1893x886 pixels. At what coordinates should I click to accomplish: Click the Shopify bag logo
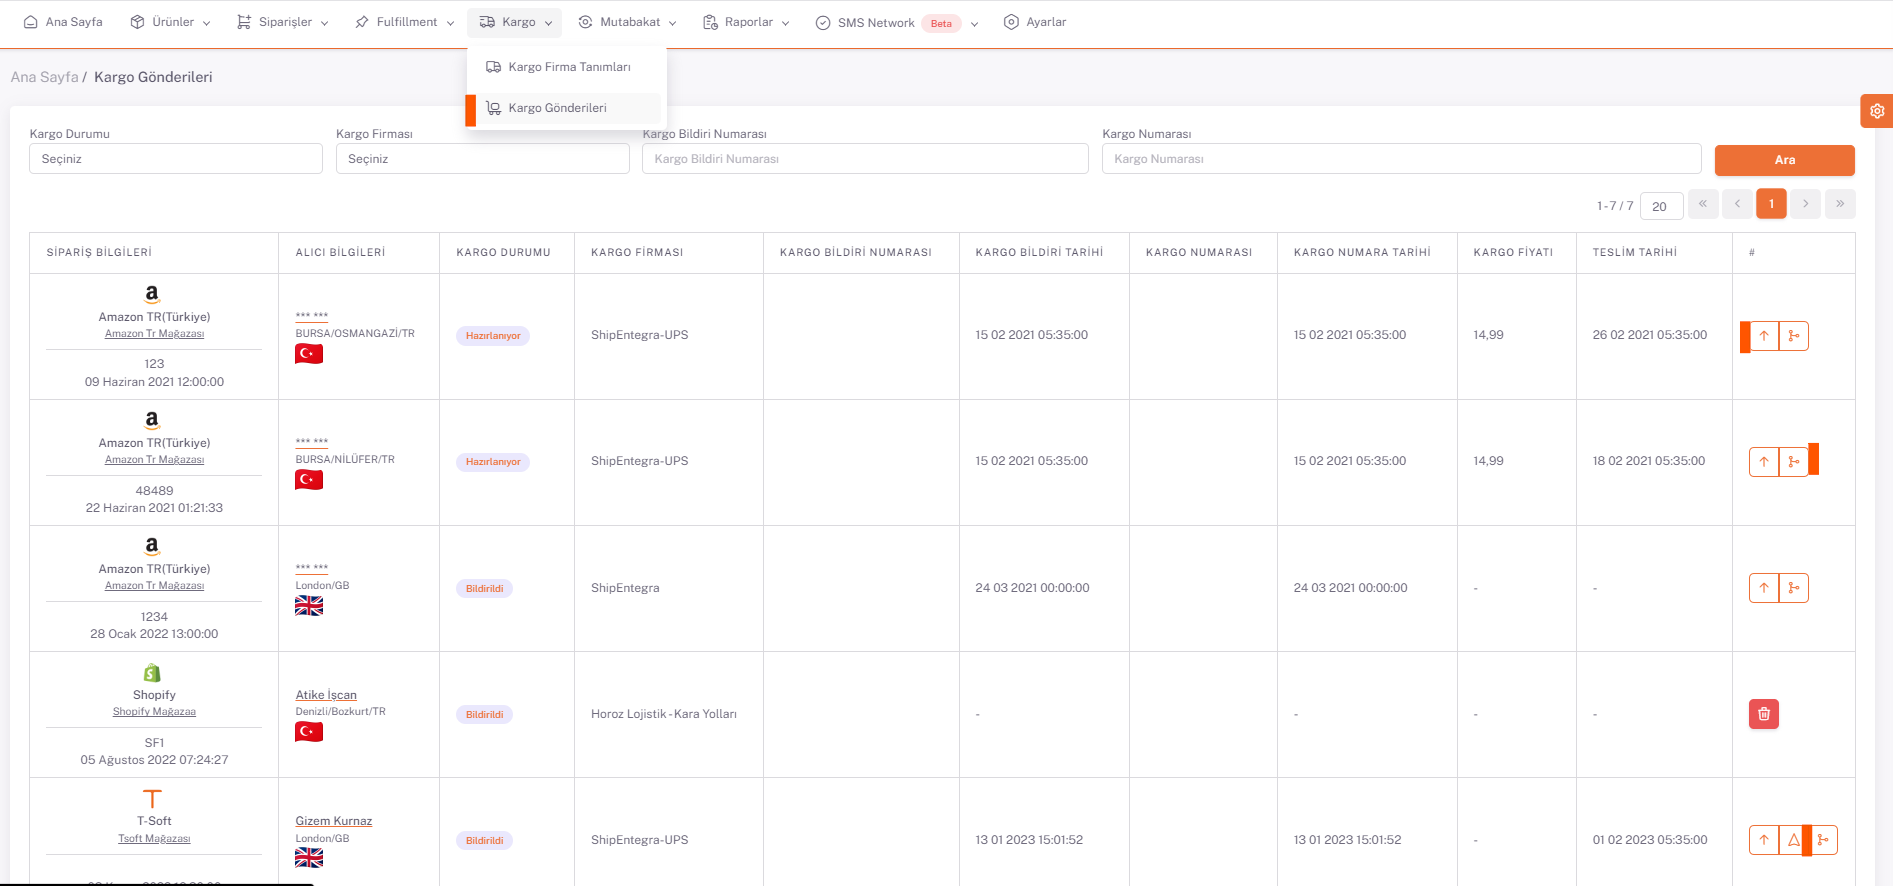(x=152, y=673)
